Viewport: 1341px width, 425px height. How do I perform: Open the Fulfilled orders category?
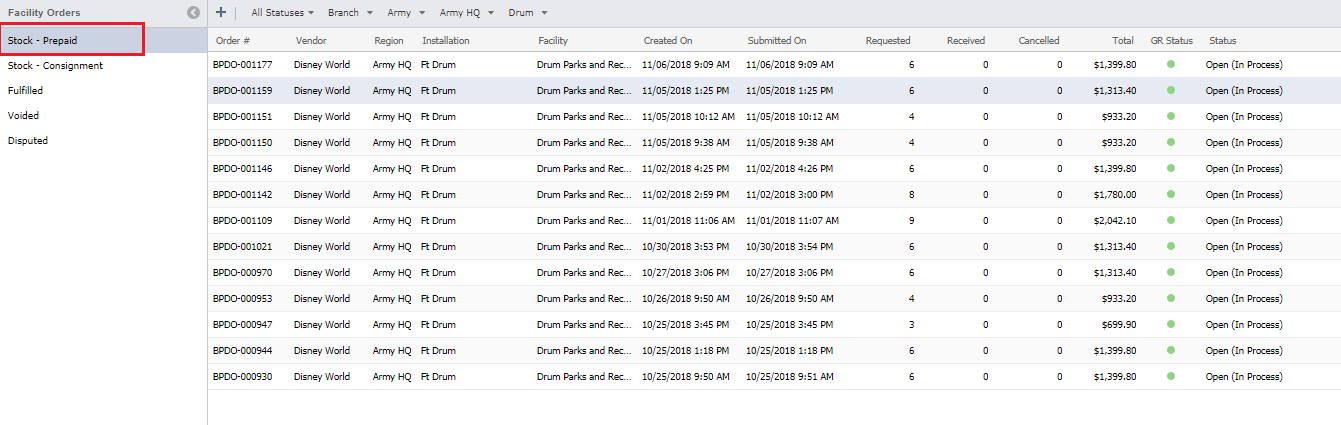[25, 91]
